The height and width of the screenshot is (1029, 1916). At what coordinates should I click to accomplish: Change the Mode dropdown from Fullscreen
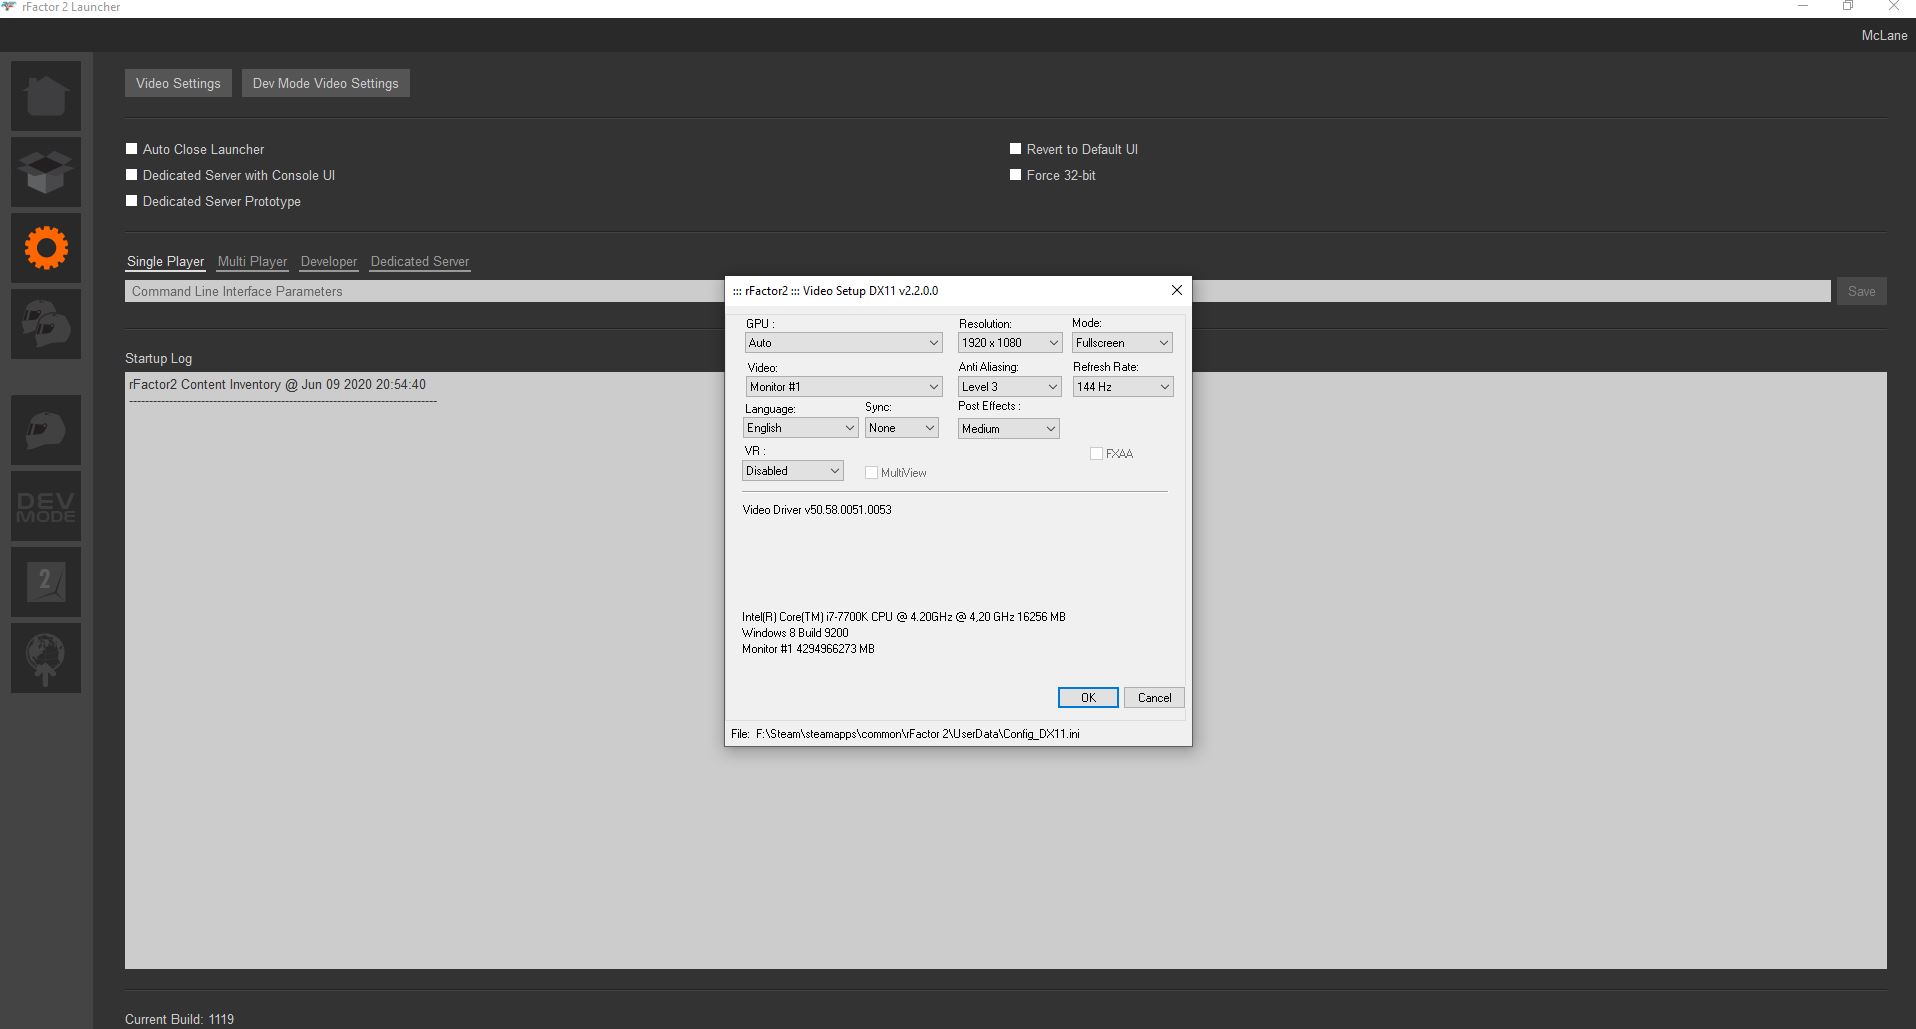coord(1122,343)
